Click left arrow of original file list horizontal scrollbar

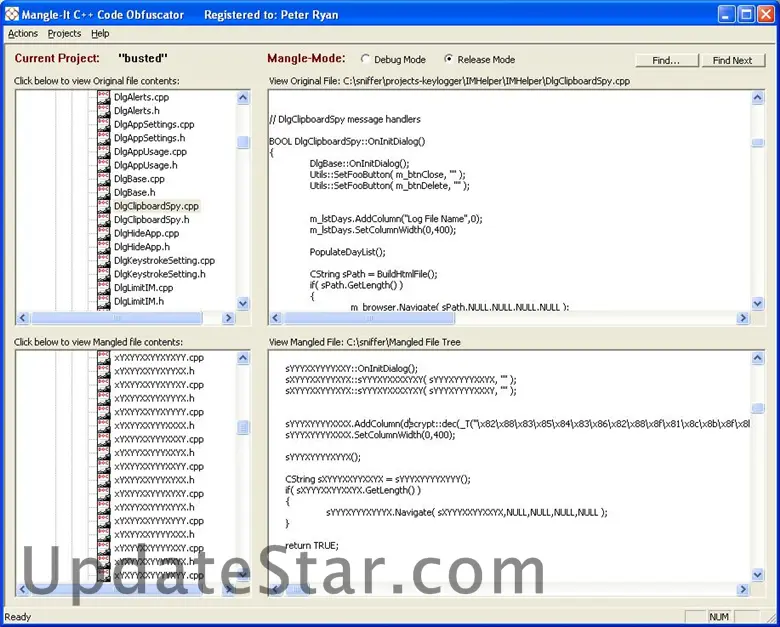(23, 317)
